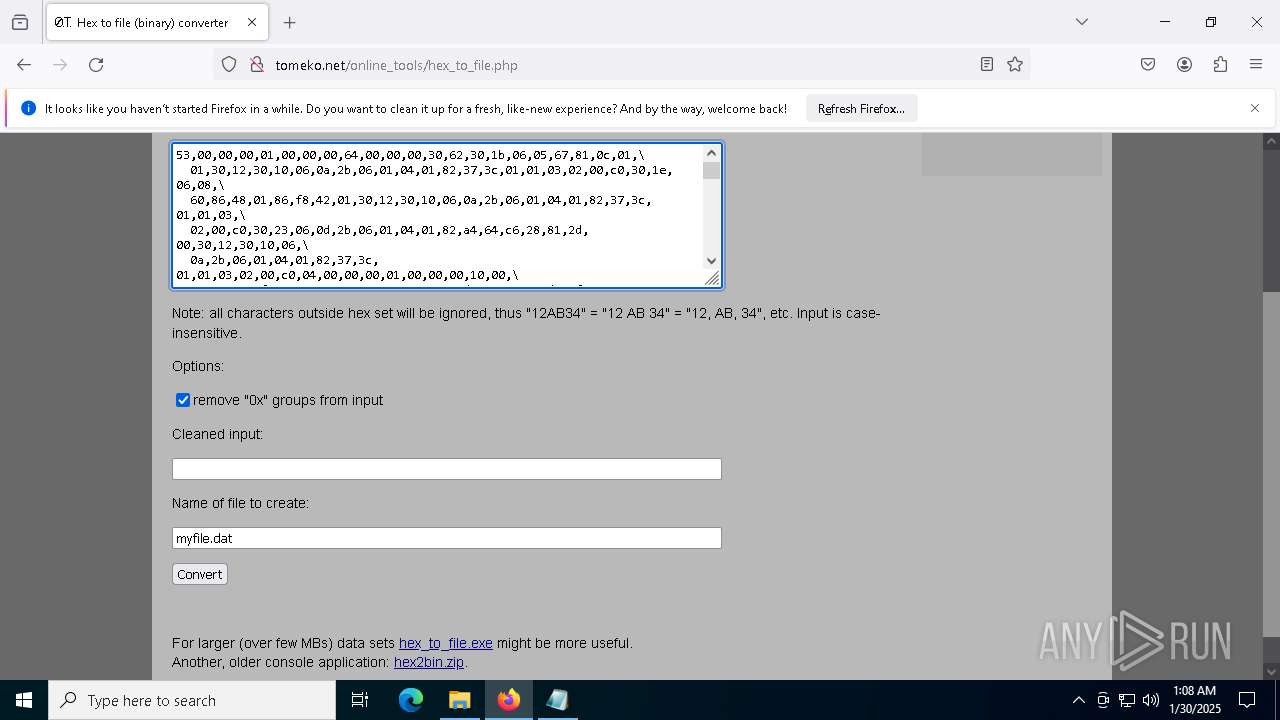Show hidden system tray icons

click(x=1078, y=700)
